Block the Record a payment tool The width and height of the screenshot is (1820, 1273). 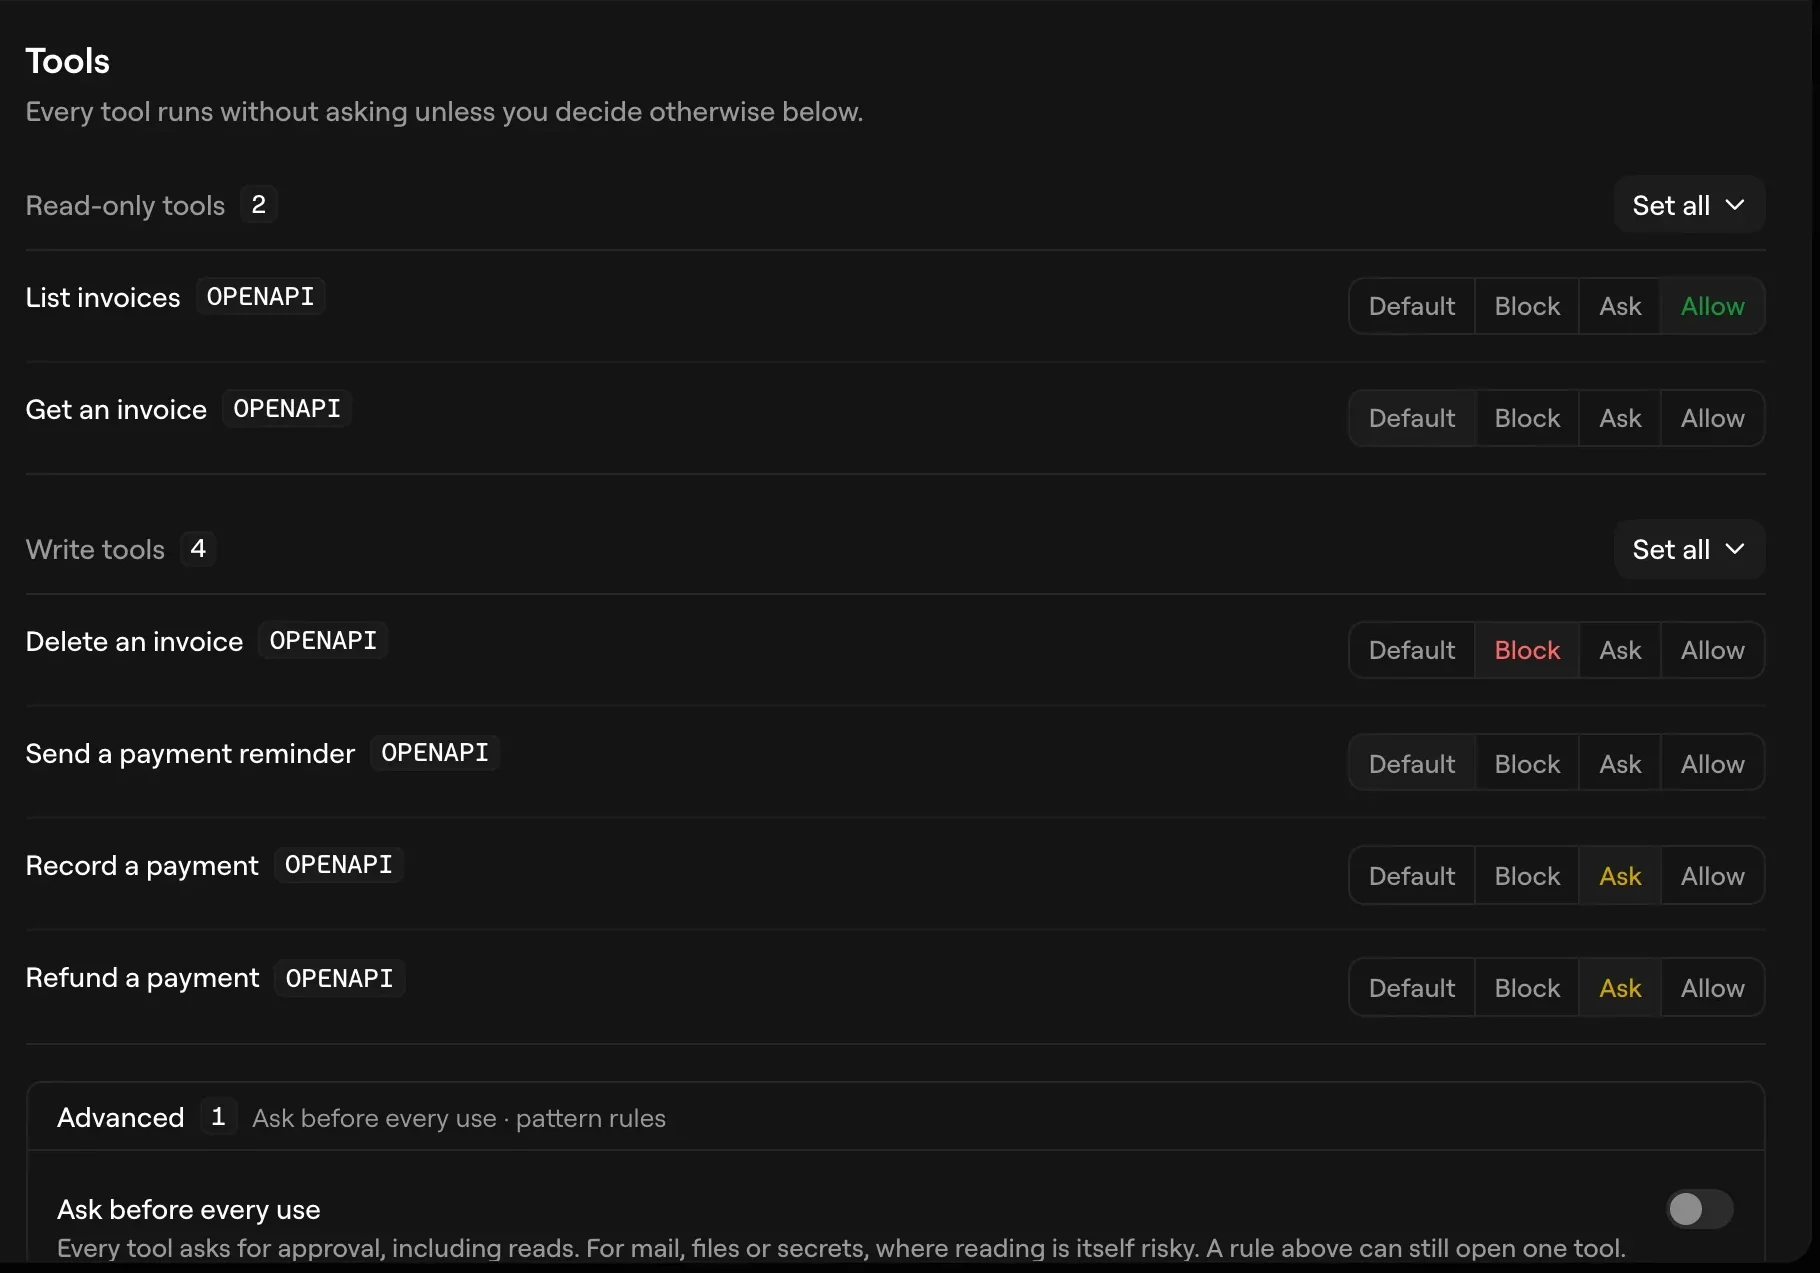coord(1527,876)
